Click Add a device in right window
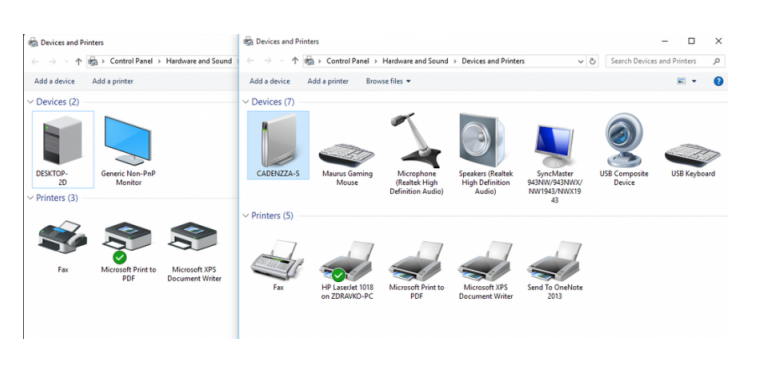This screenshot has height=380, width=760. click(x=269, y=81)
